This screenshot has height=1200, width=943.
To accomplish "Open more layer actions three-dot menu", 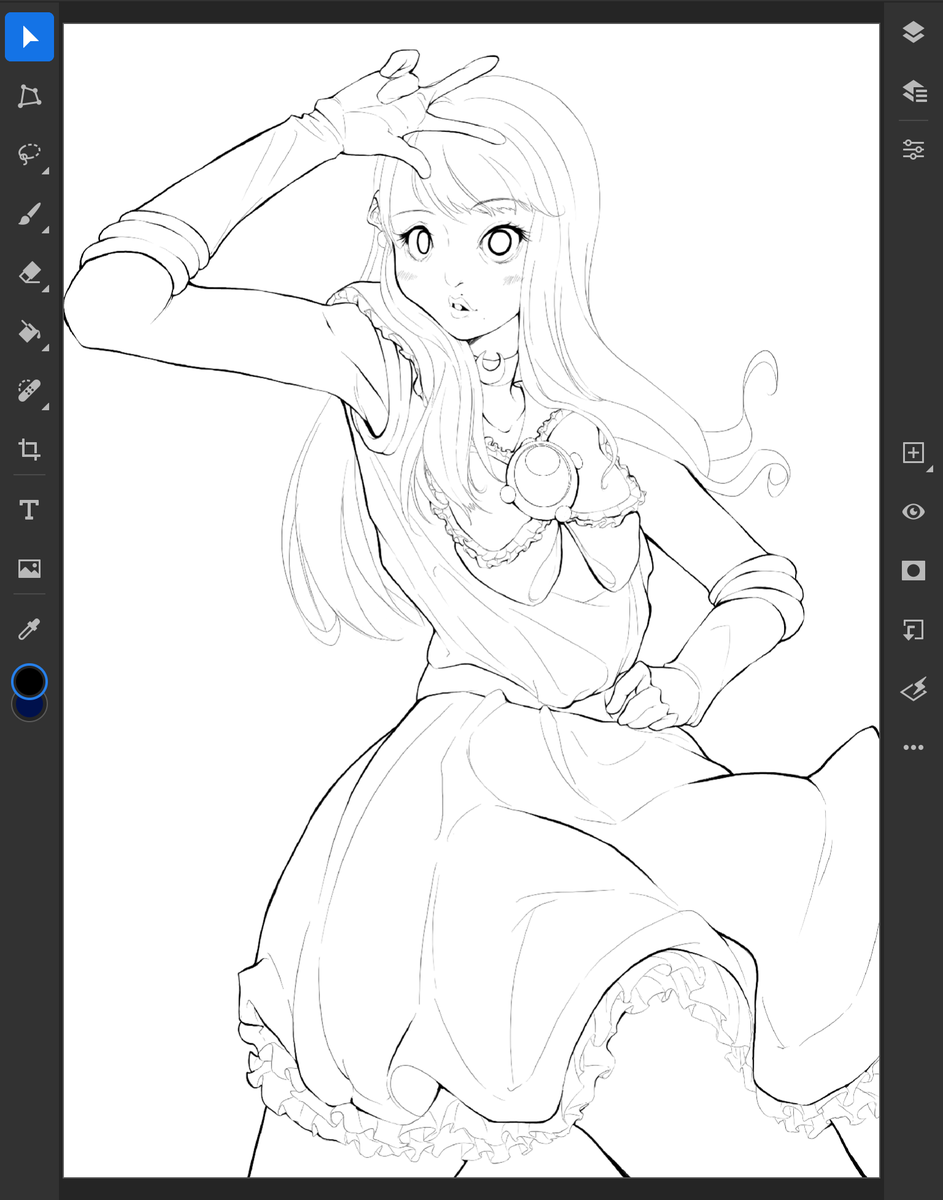I will tap(913, 747).
